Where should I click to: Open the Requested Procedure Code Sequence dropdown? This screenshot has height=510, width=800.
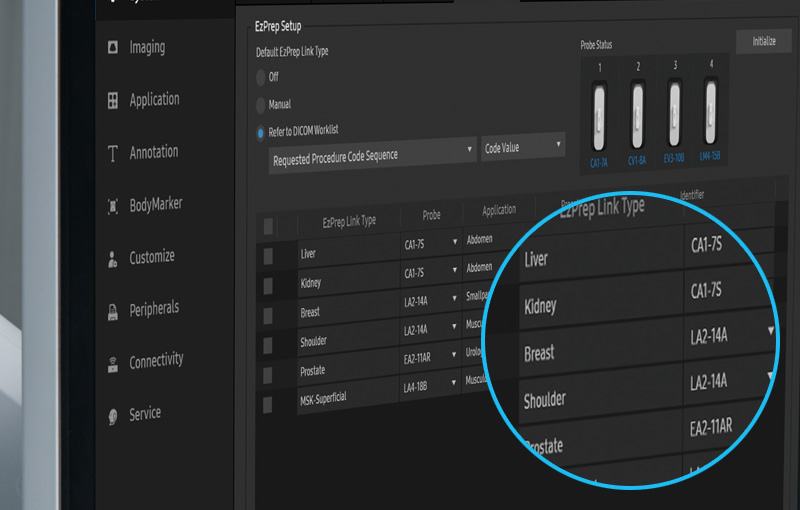[372, 155]
